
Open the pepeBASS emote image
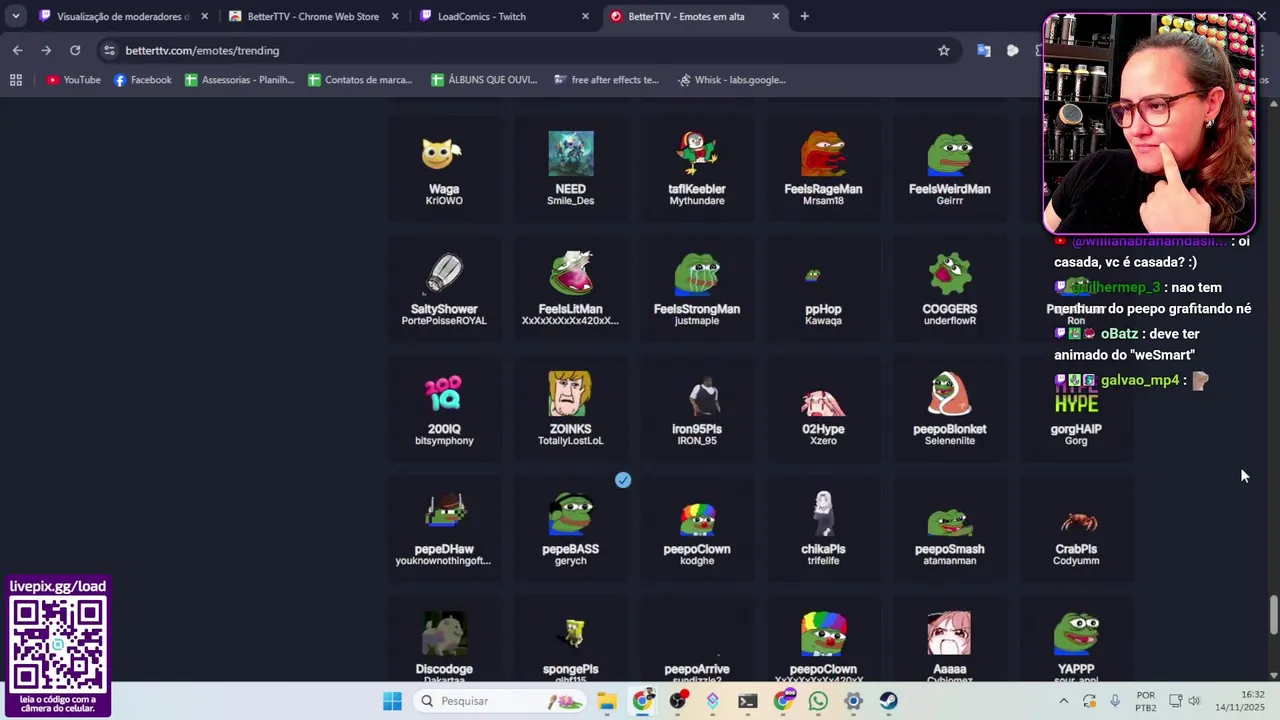pos(570,513)
